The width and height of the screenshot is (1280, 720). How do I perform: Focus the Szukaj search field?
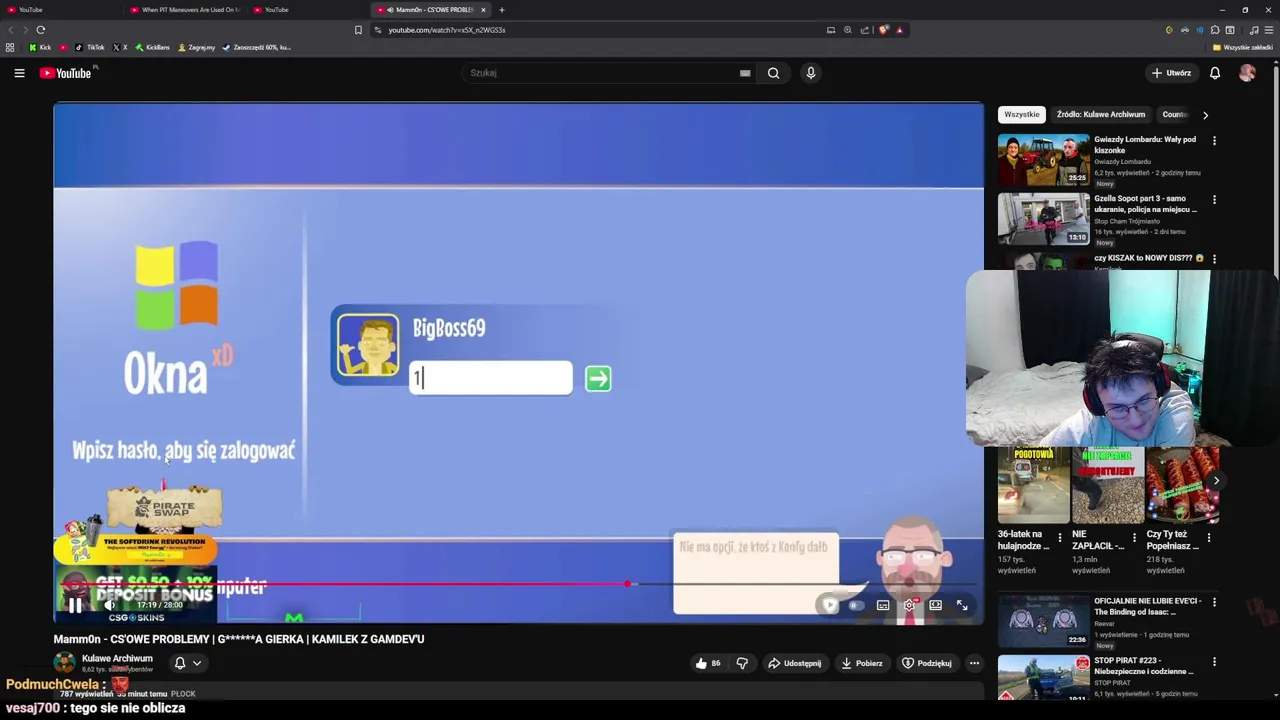point(600,73)
